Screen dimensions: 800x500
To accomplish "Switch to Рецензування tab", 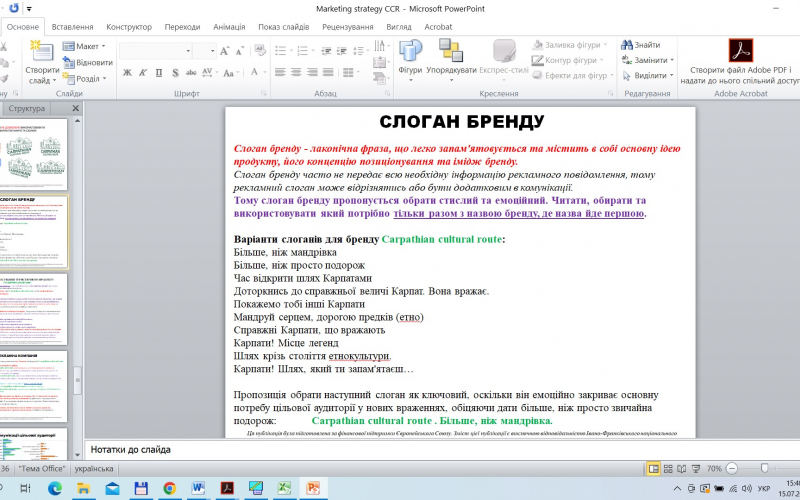I will (347, 27).
